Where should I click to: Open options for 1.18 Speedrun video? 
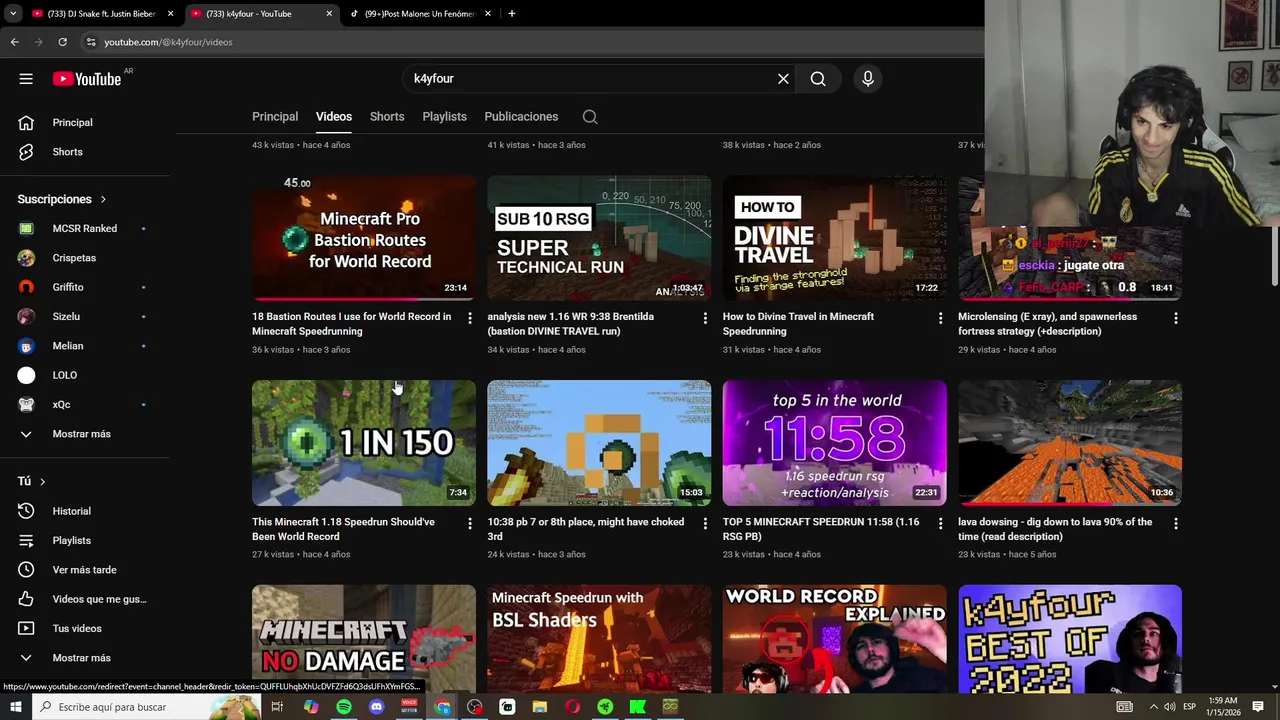click(x=470, y=523)
